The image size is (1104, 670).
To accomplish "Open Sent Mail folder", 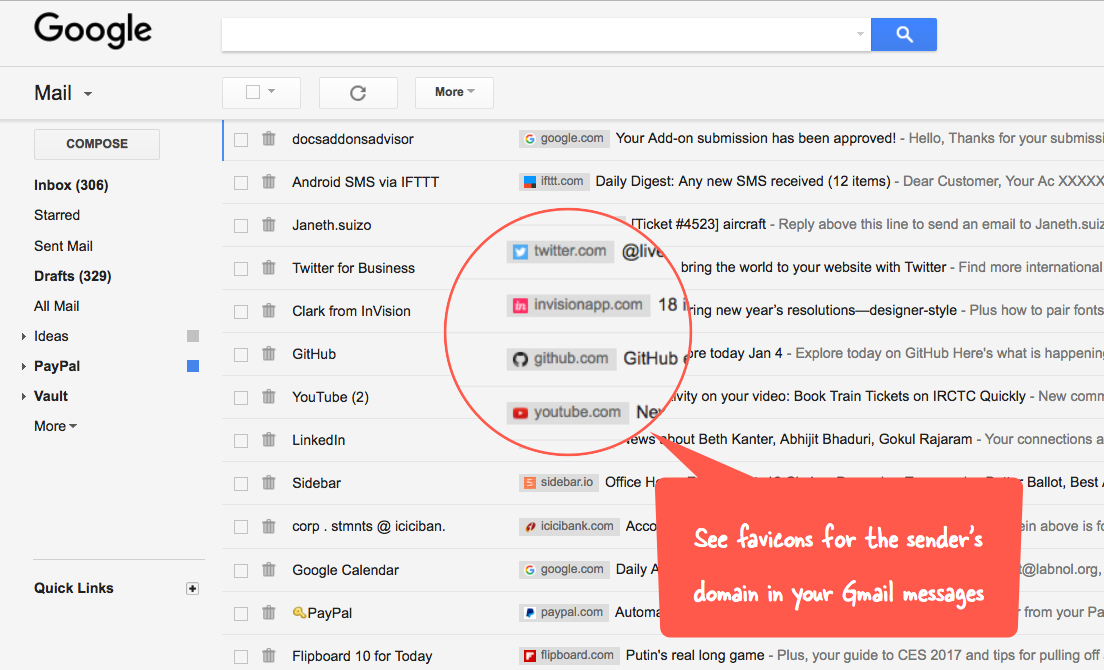I will point(63,246).
